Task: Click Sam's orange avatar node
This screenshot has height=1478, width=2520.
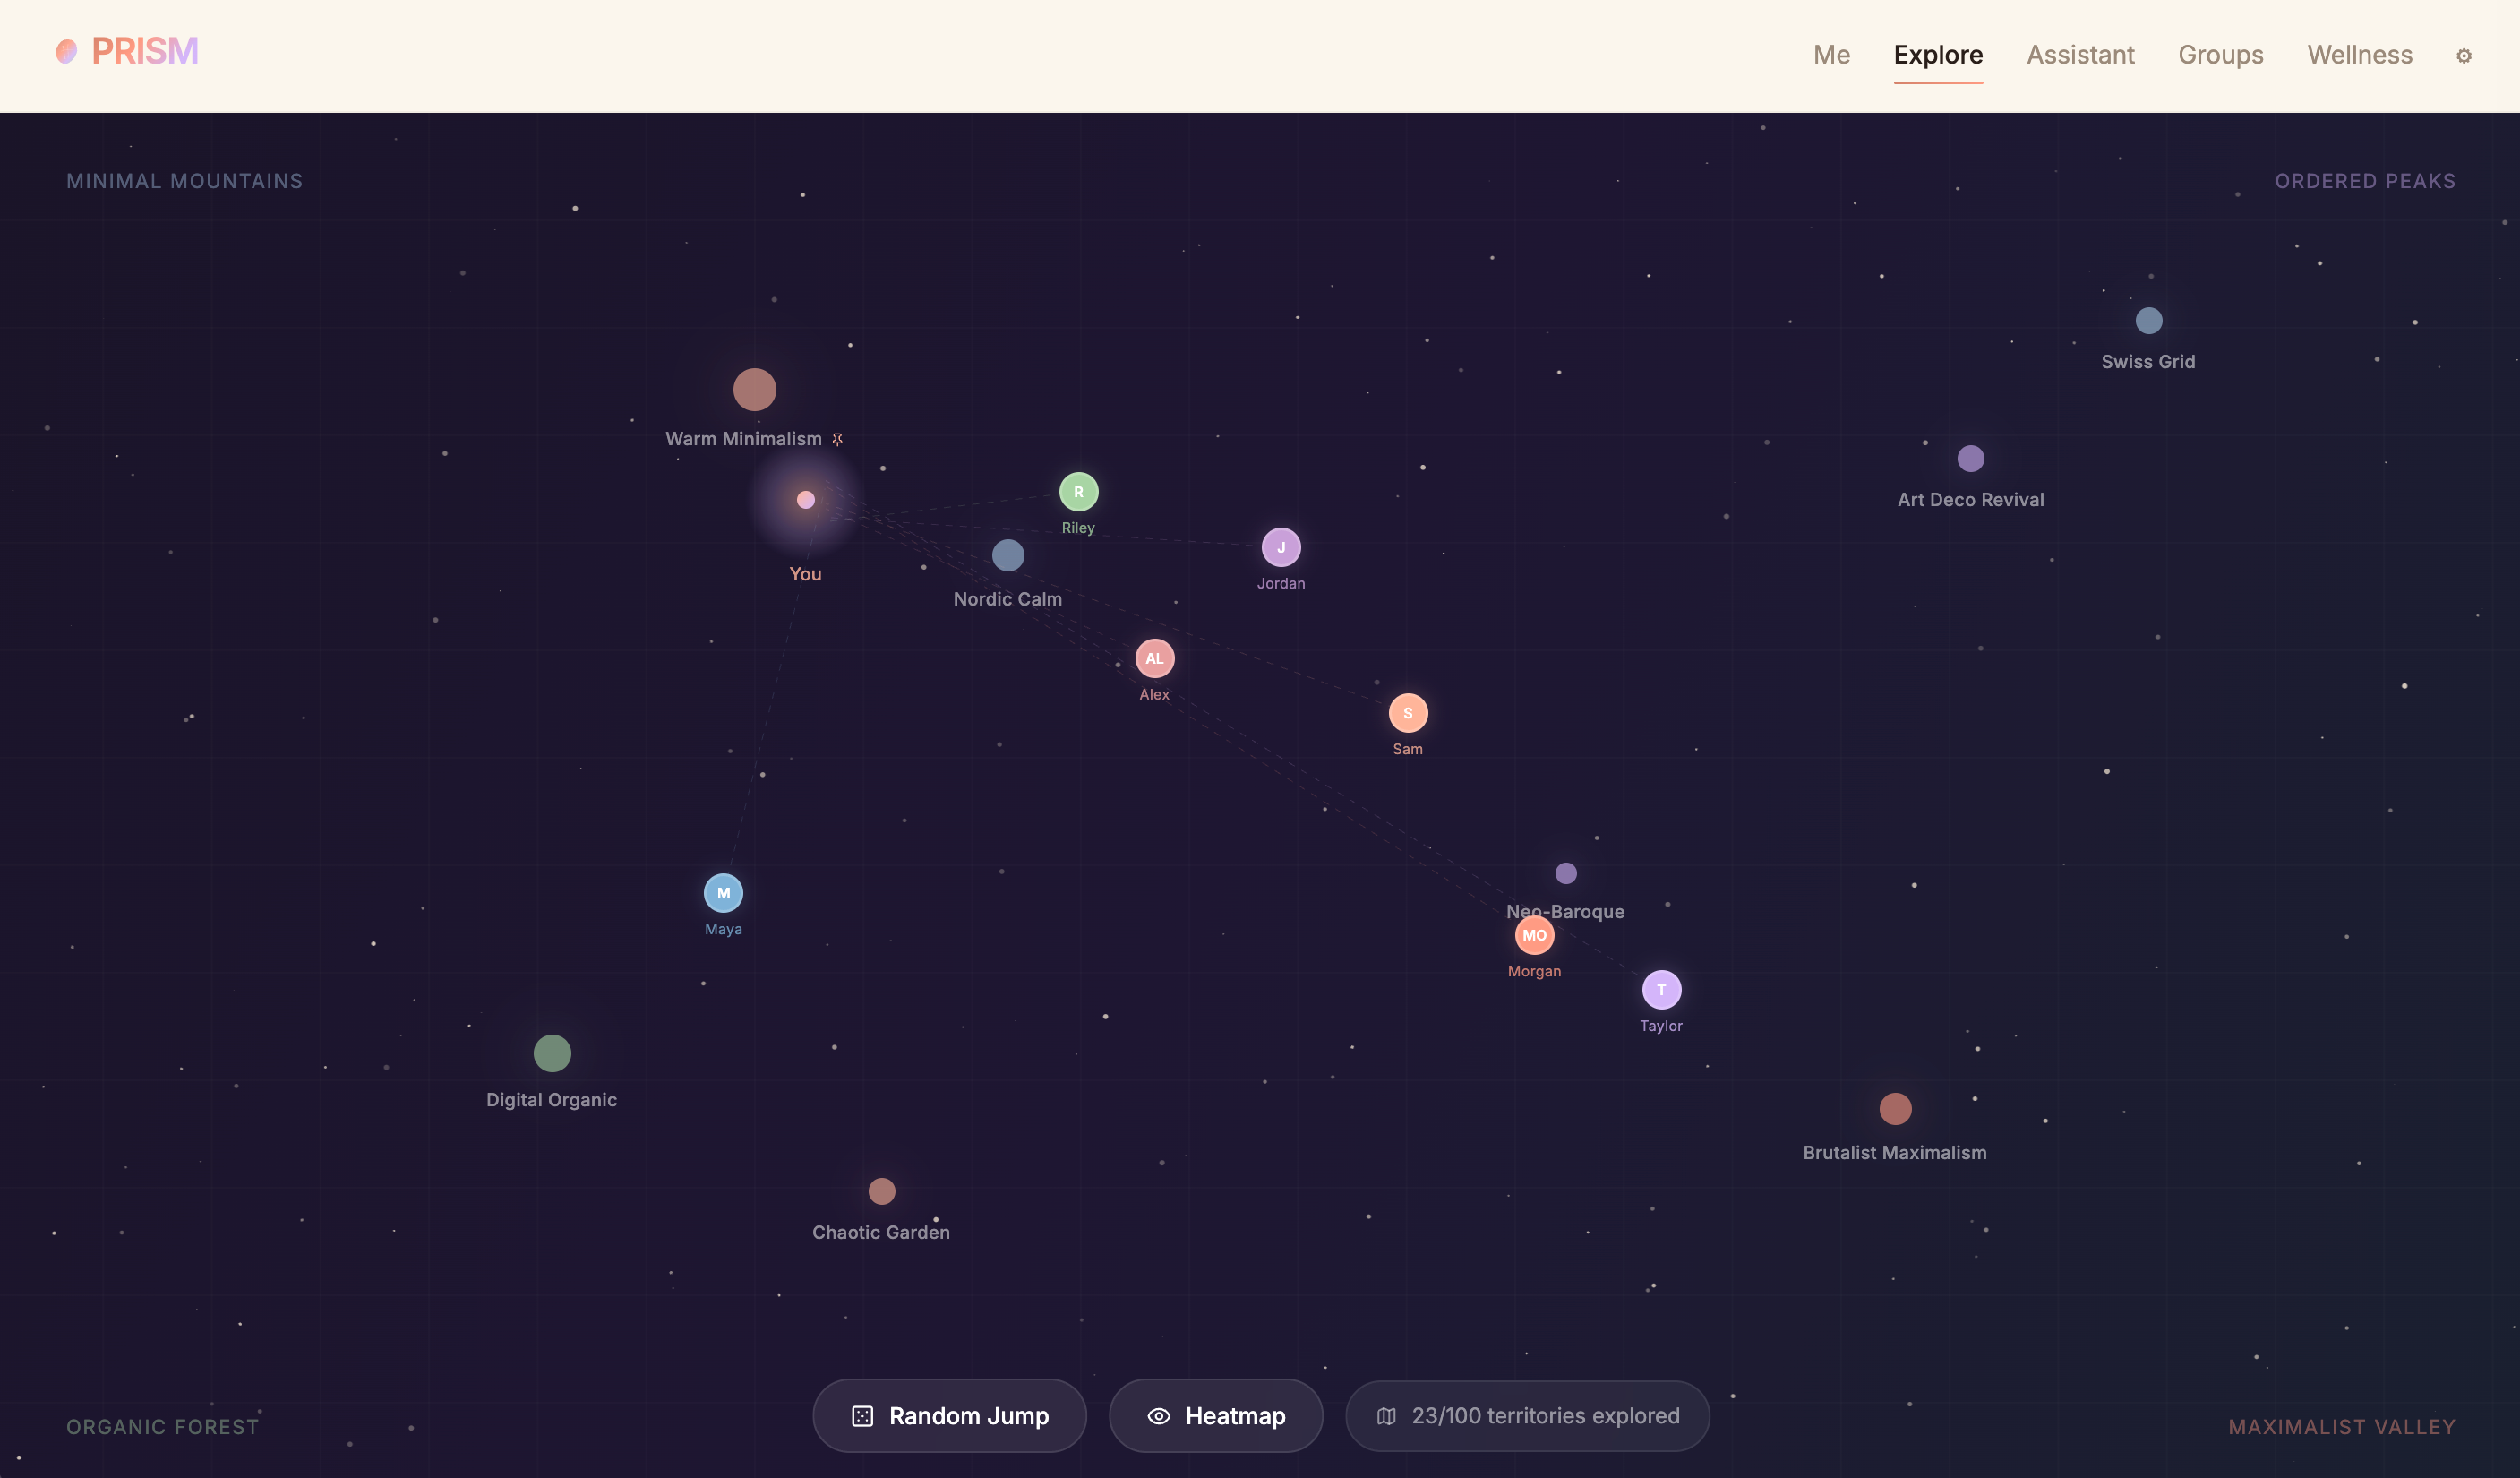Action: [1407, 713]
